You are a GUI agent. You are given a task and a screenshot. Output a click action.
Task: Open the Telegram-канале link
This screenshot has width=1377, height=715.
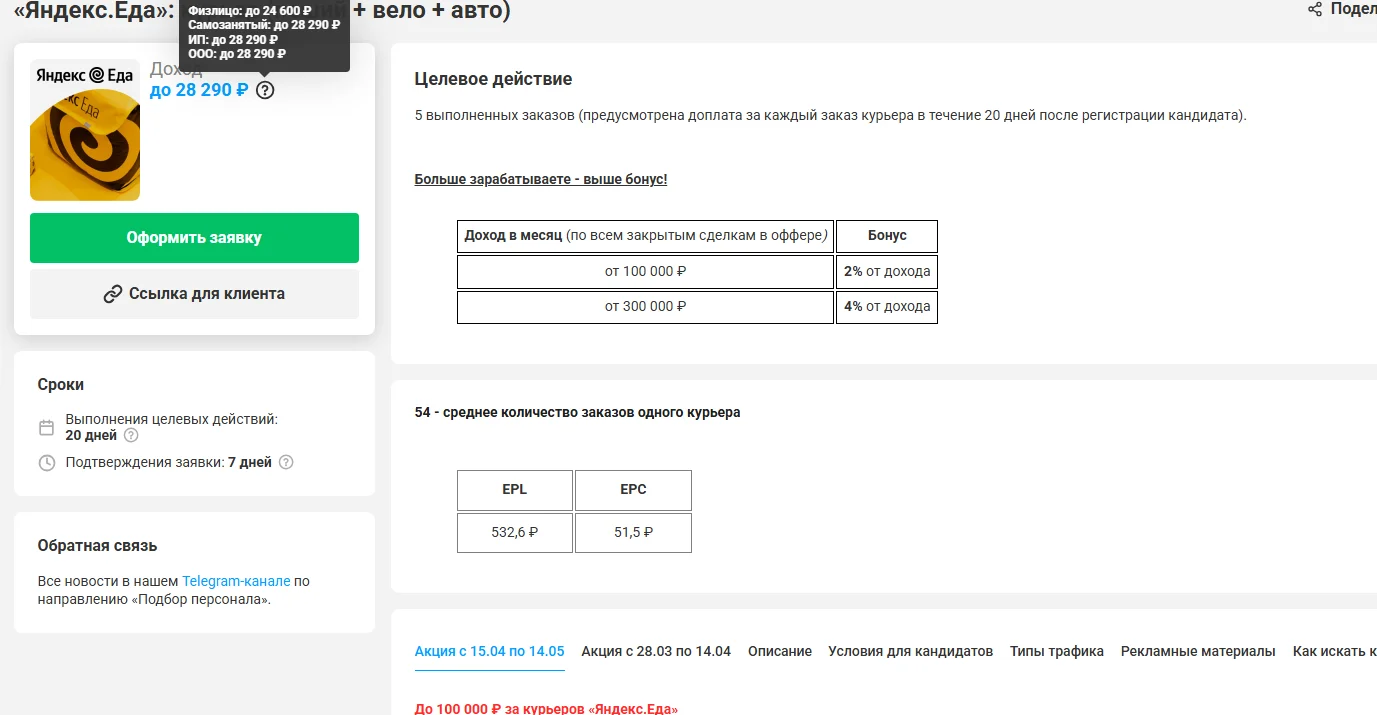click(236, 581)
